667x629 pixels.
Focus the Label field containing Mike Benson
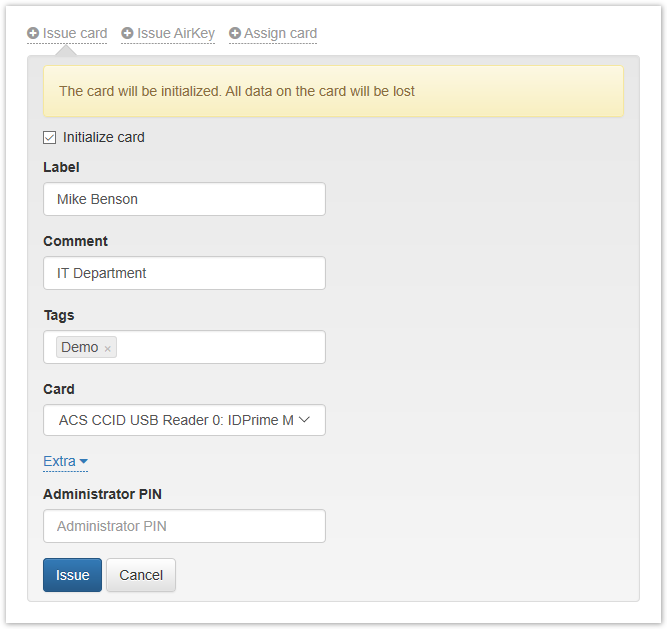(x=184, y=199)
